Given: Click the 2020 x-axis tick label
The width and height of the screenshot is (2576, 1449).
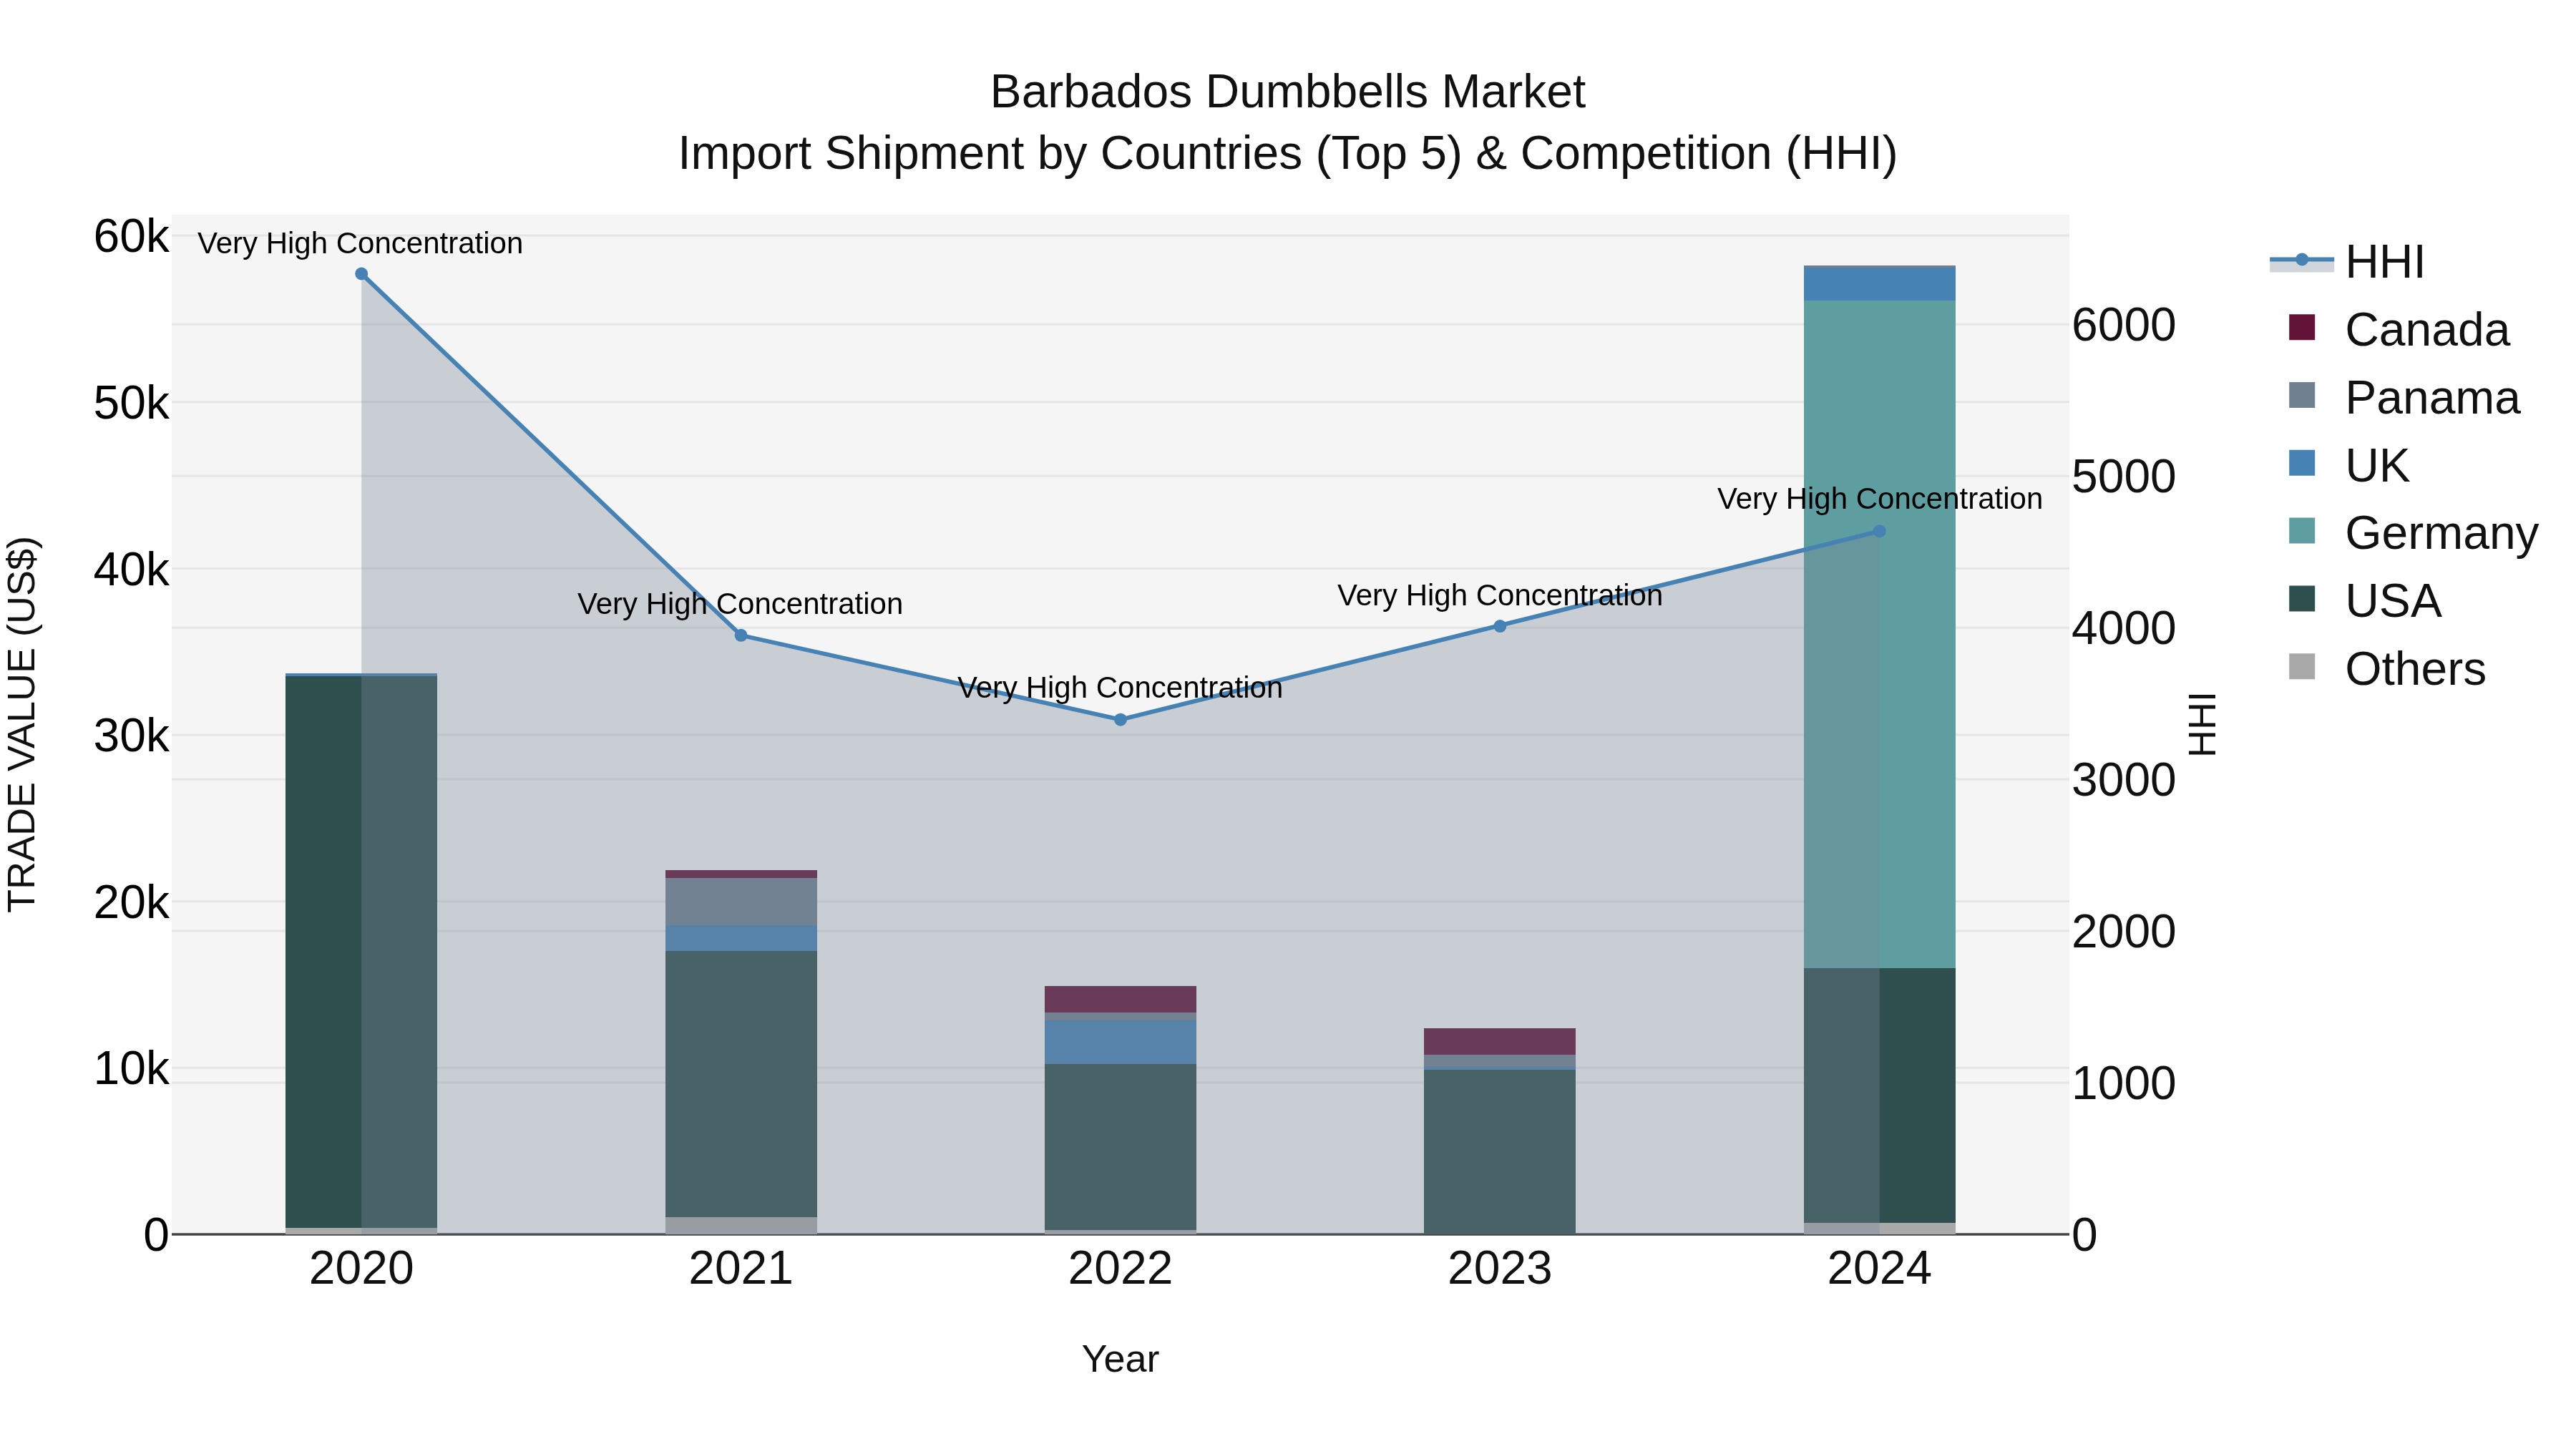Looking at the screenshot, I should coord(362,1269).
